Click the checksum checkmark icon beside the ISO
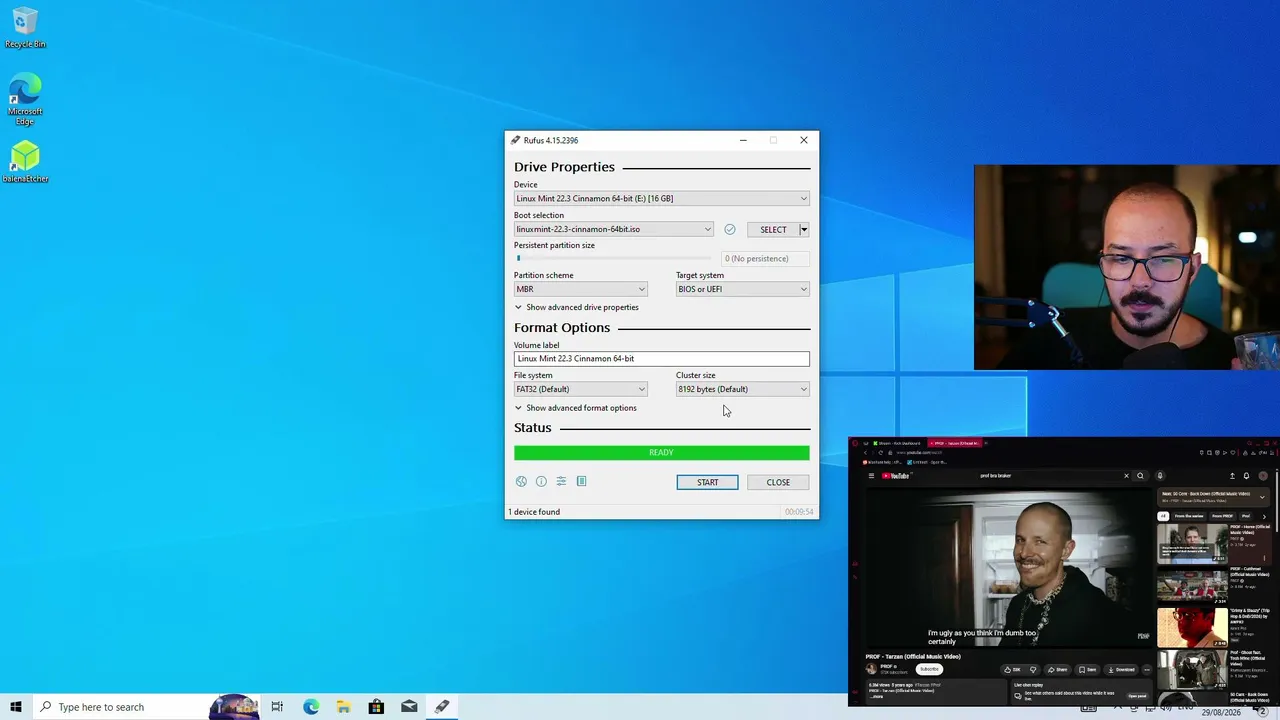Image resolution: width=1280 pixels, height=720 pixels. click(x=730, y=229)
